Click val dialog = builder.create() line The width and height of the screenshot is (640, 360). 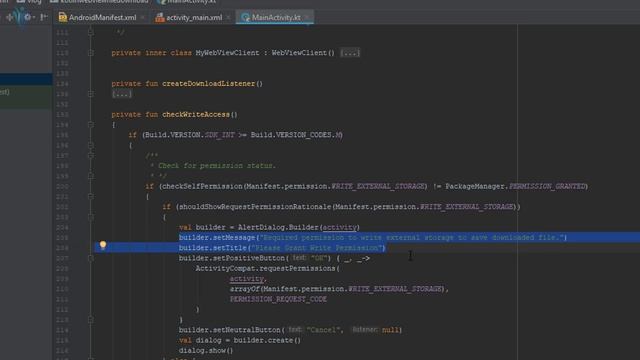(x=240, y=340)
